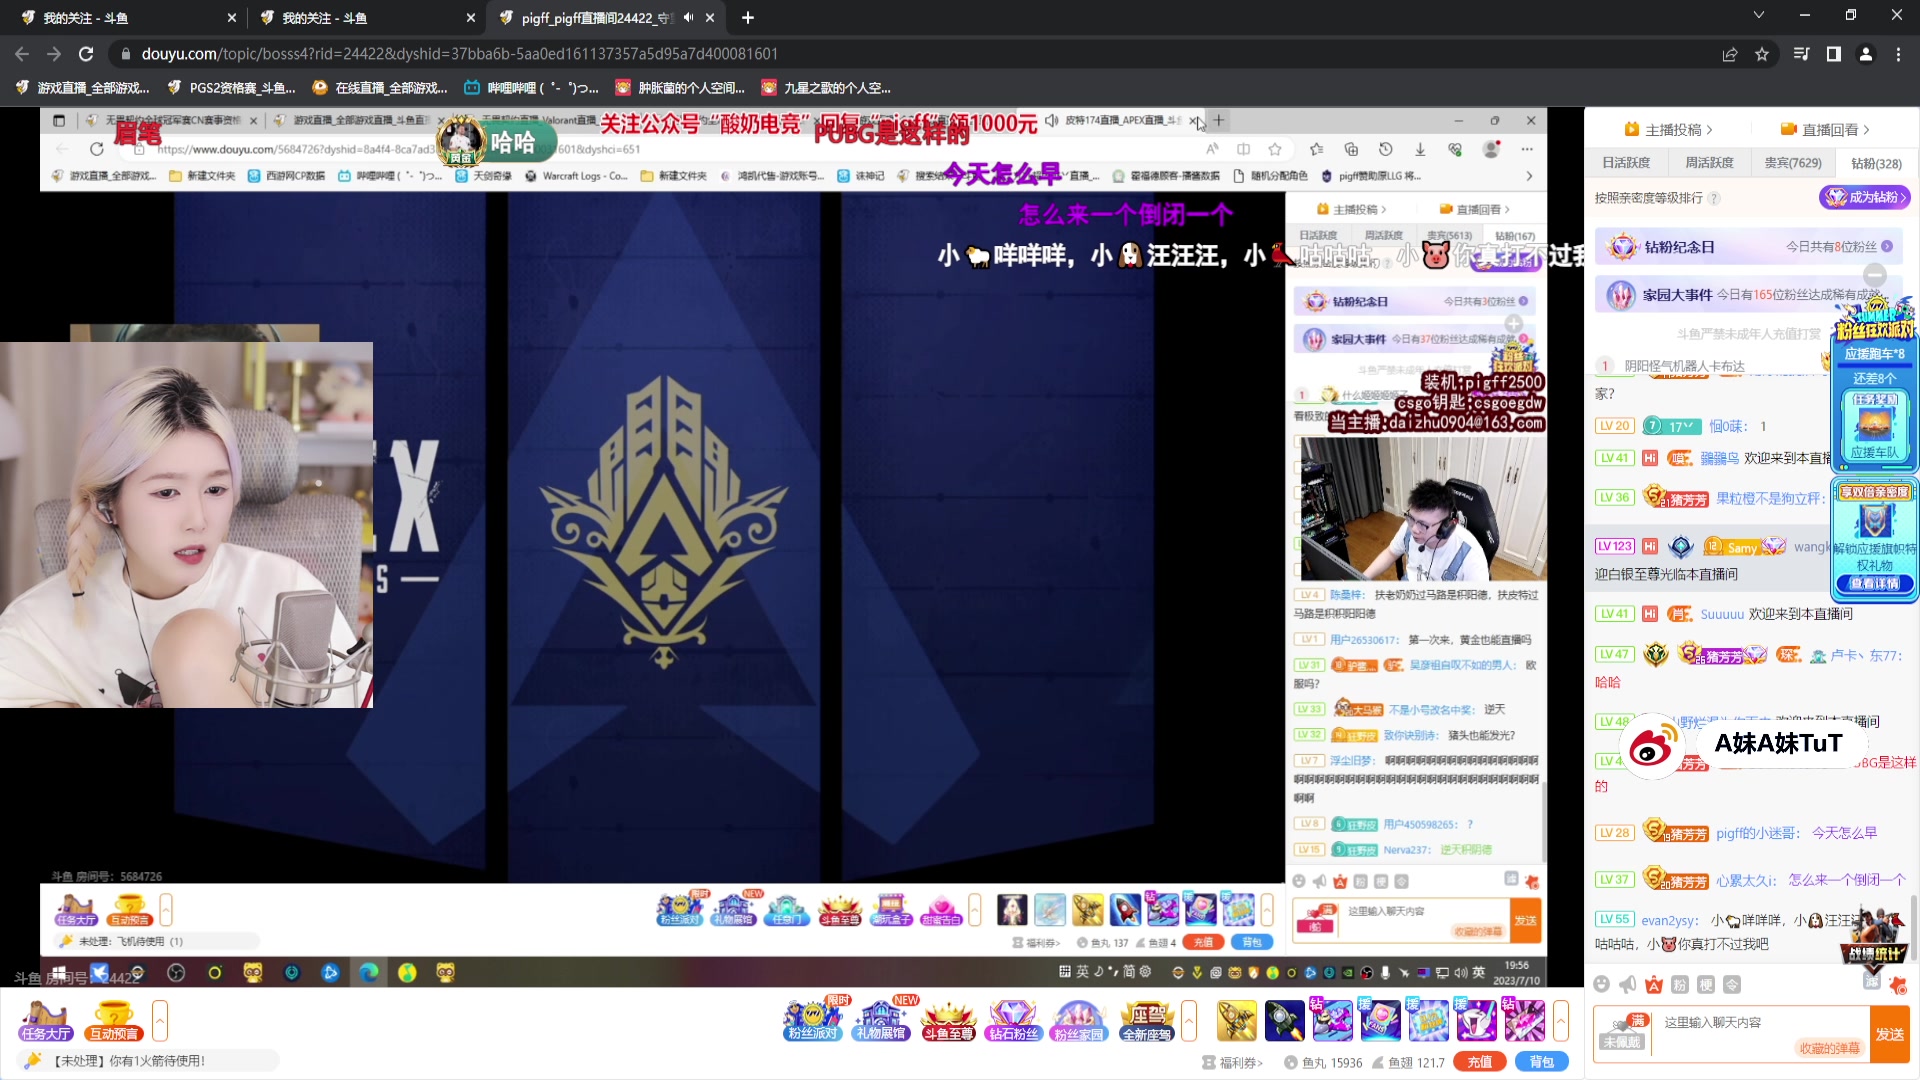Image resolution: width=1920 pixels, height=1080 pixels.
Task: Open the 九星之歌的个人空间 bookmark
Action: [826, 88]
